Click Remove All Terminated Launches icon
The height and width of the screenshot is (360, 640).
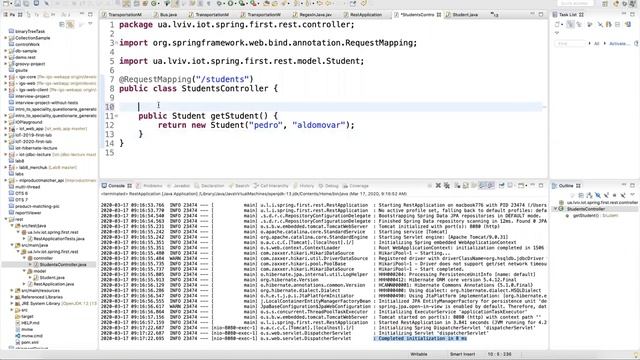(x=447, y=186)
